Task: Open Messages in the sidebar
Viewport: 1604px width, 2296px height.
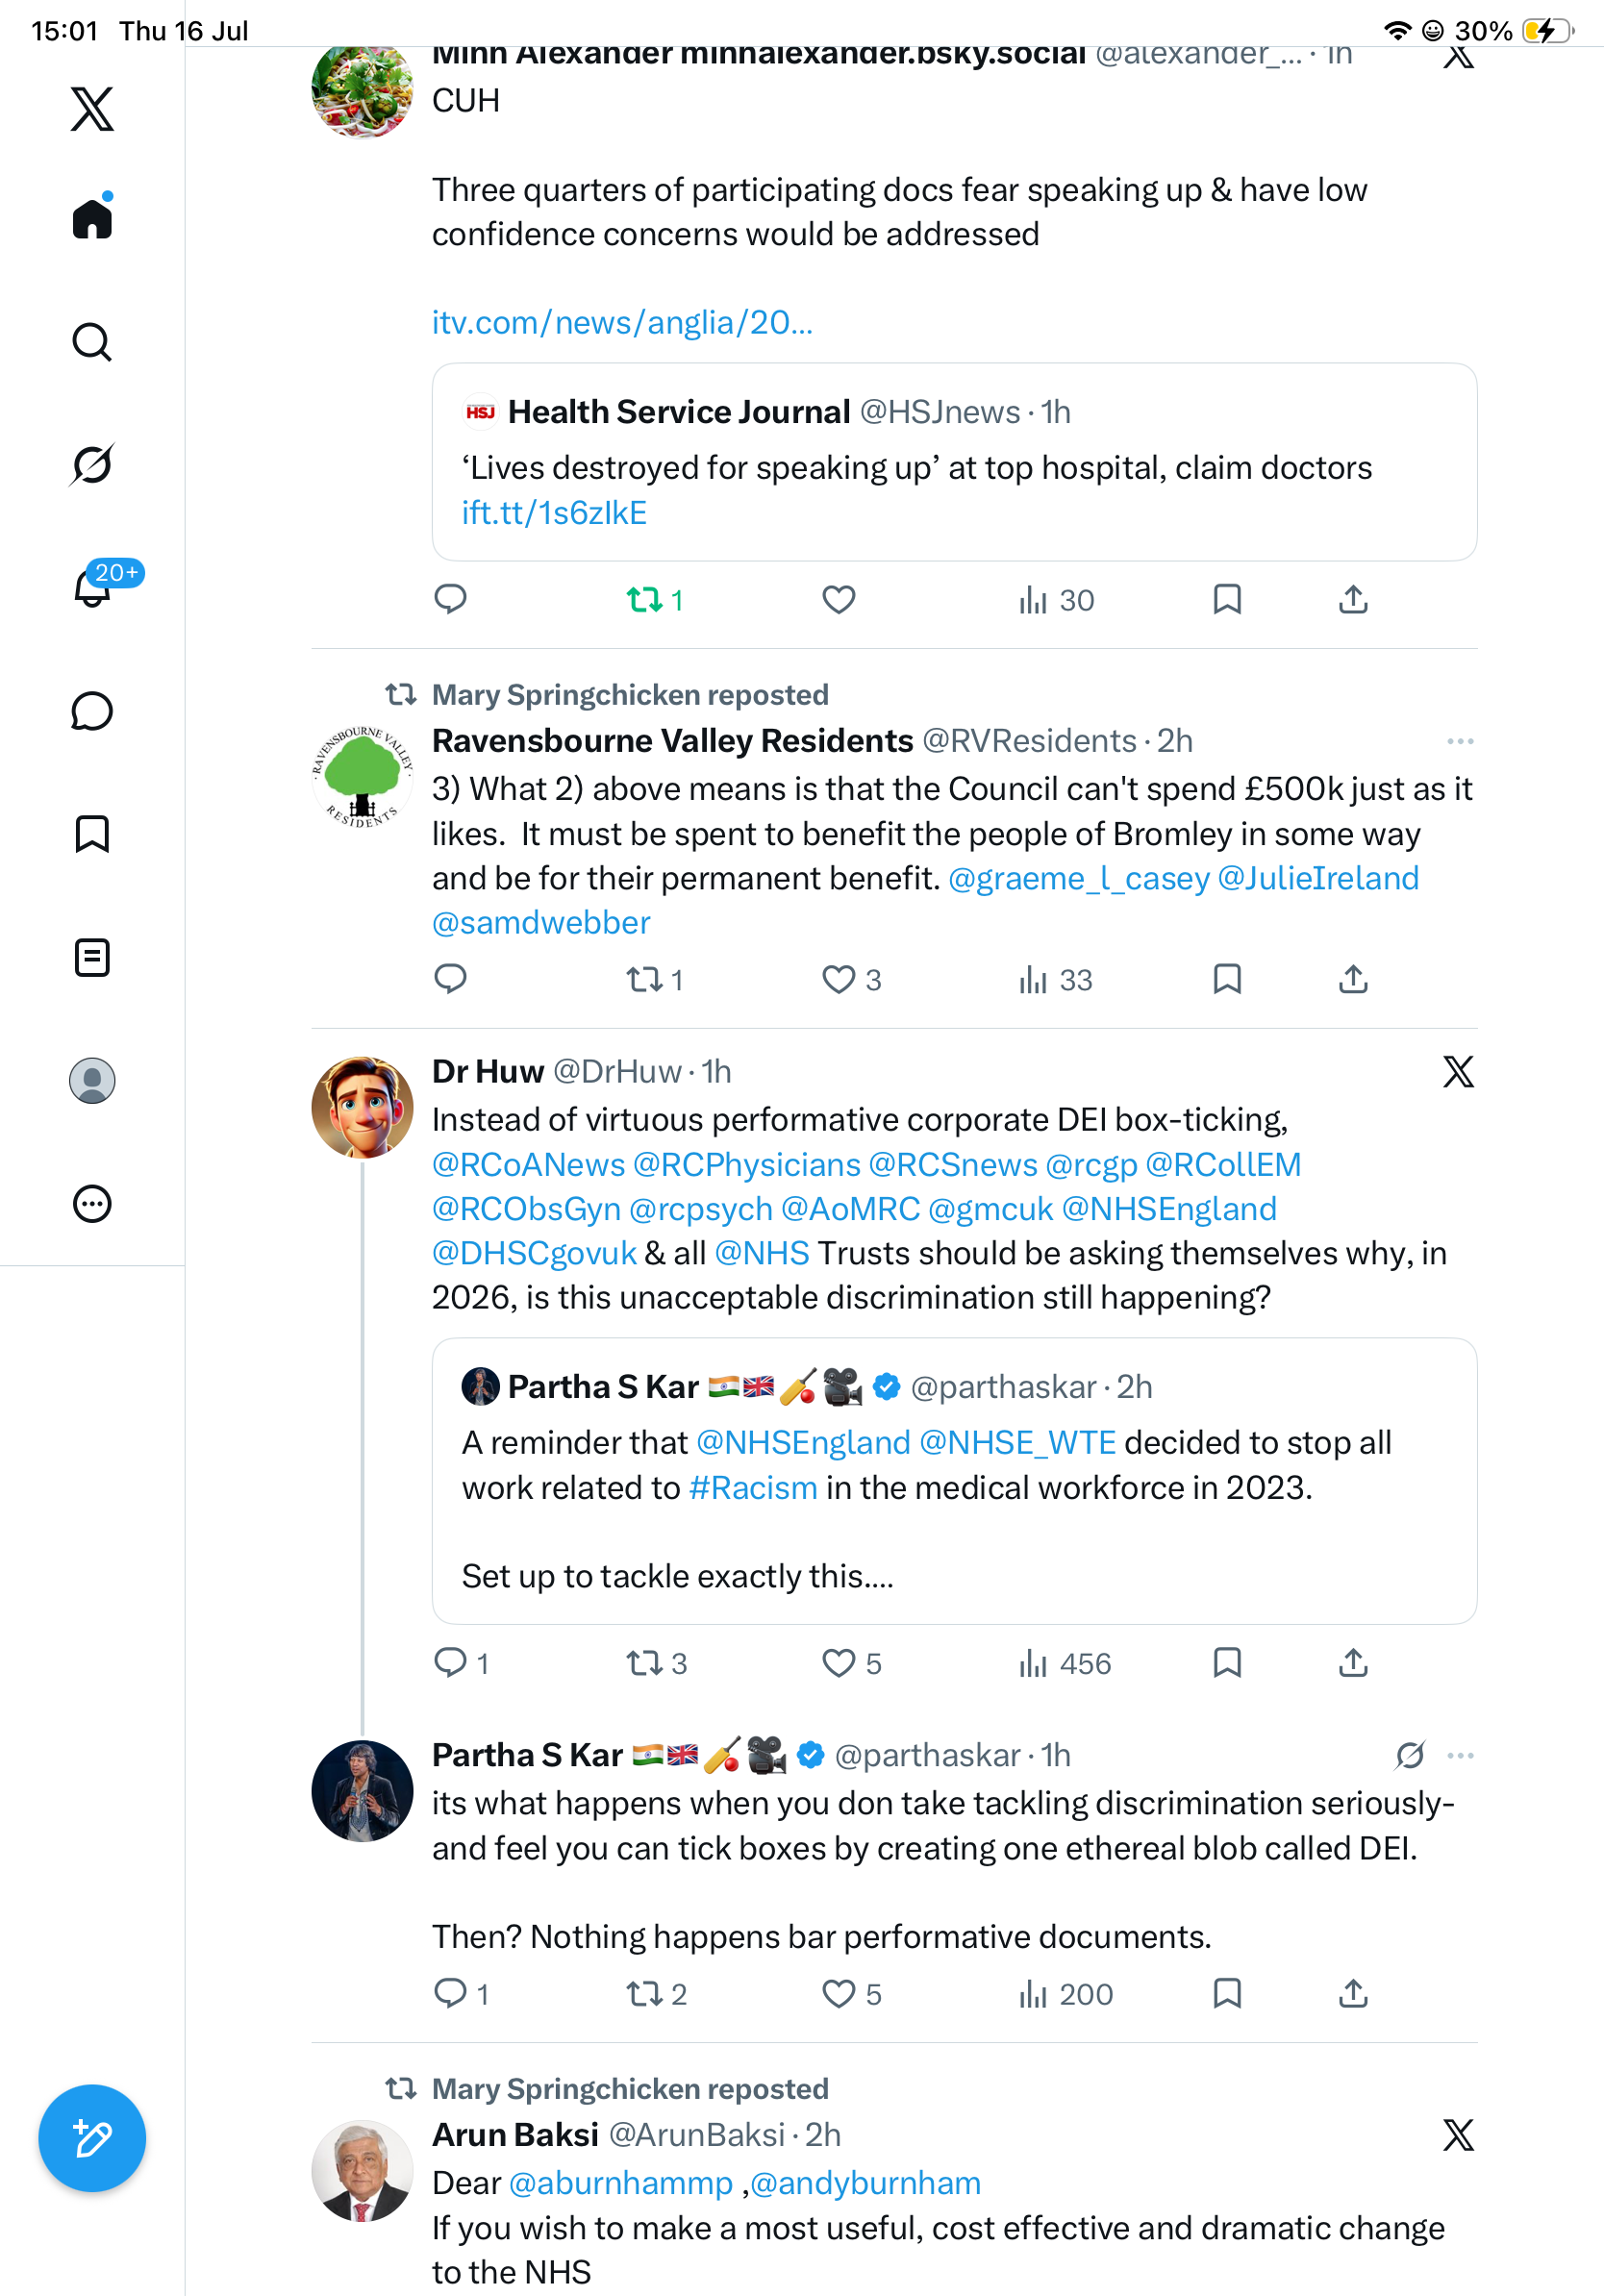Action: click(92, 711)
